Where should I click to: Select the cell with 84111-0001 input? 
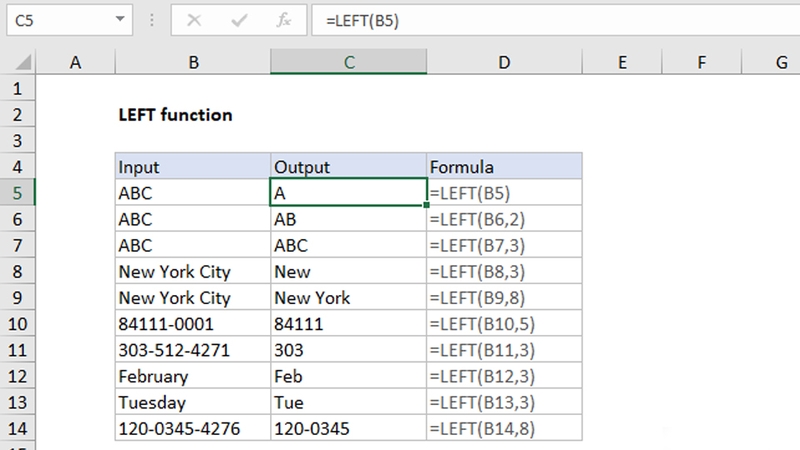[x=193, y=324]
